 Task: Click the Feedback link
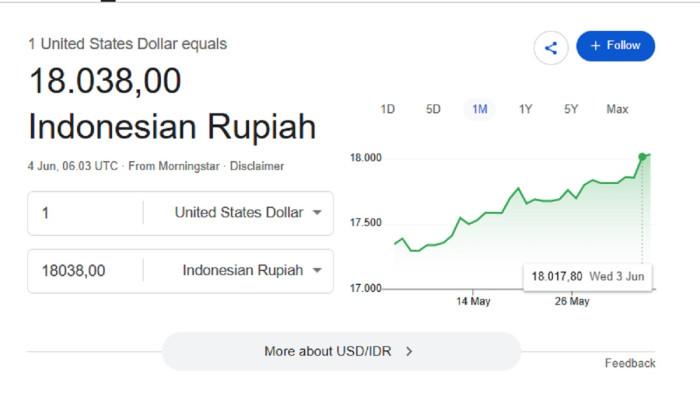point(630,363)
